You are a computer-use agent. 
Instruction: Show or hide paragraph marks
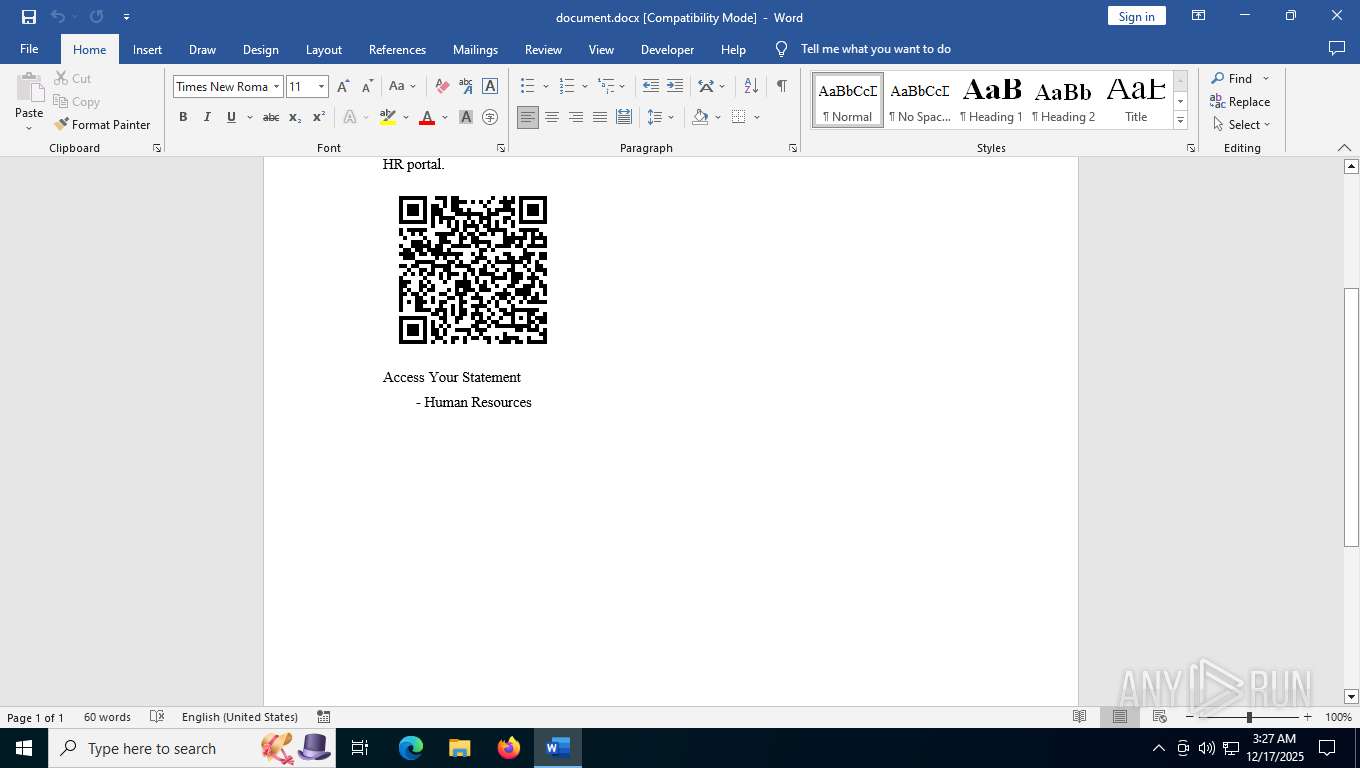pyautogui.click(x=782, y=87)
